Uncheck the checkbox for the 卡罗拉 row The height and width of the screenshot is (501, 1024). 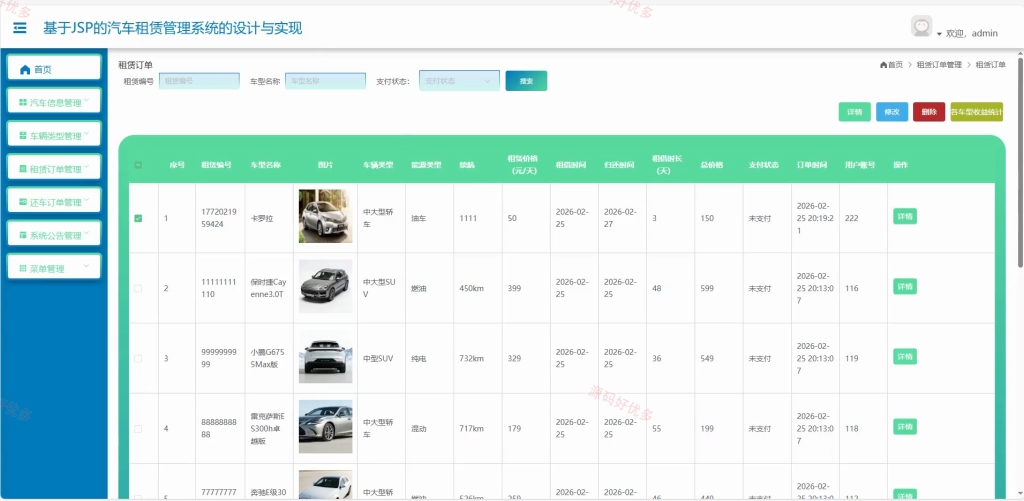point(138,218)
